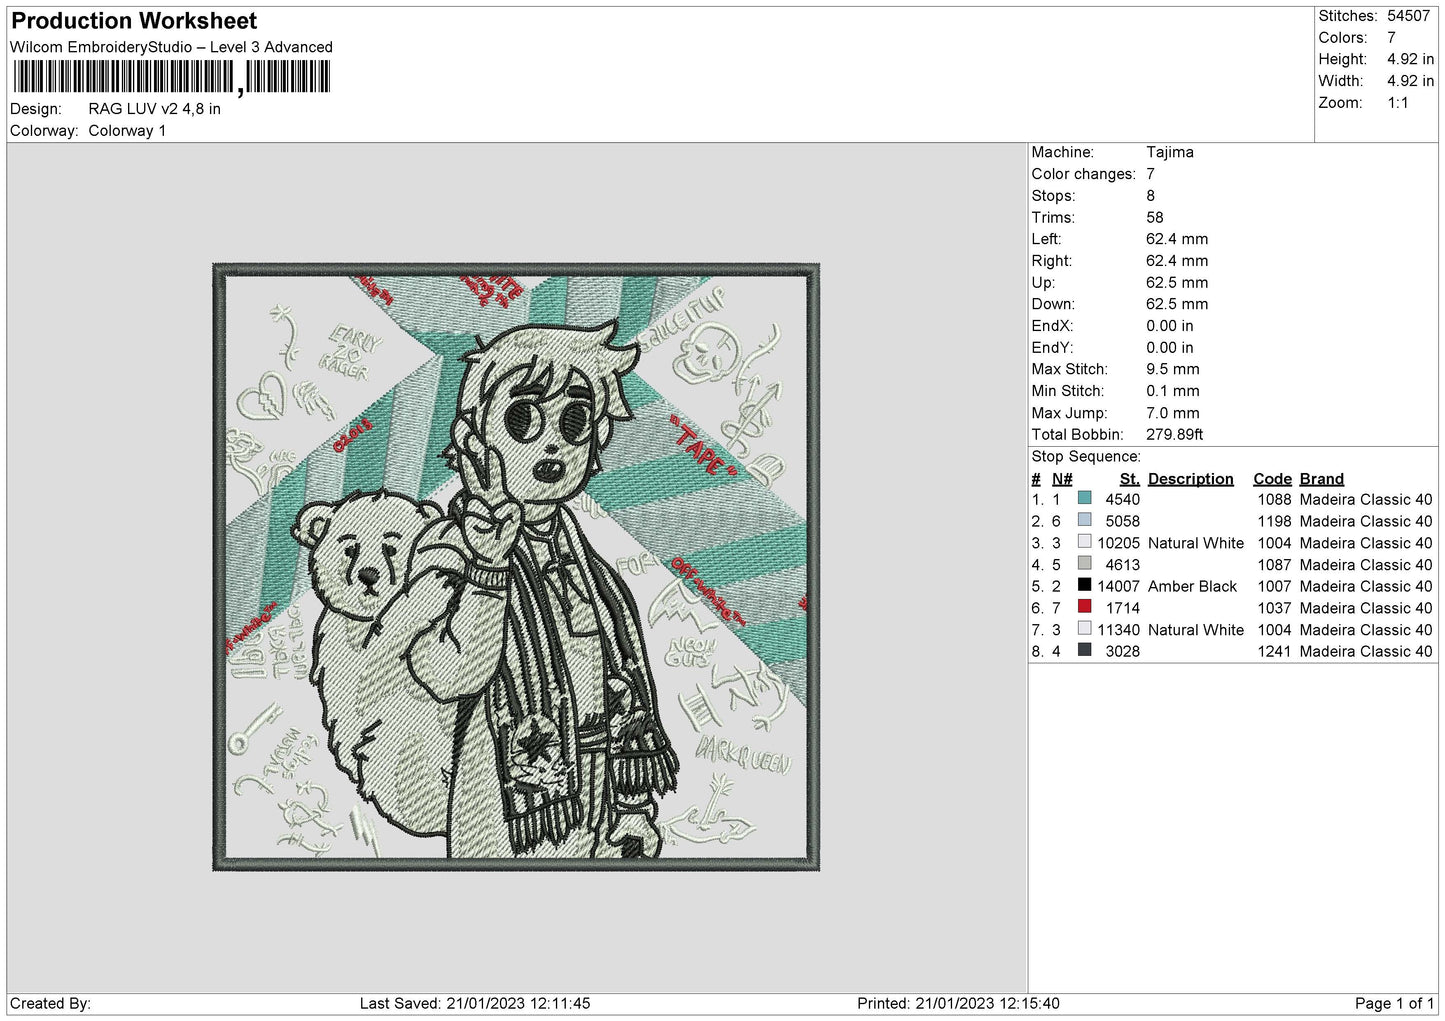Click the Stitches count 54507
The height and width of the screenshot is (1021, 1445).
[1408, 16]
